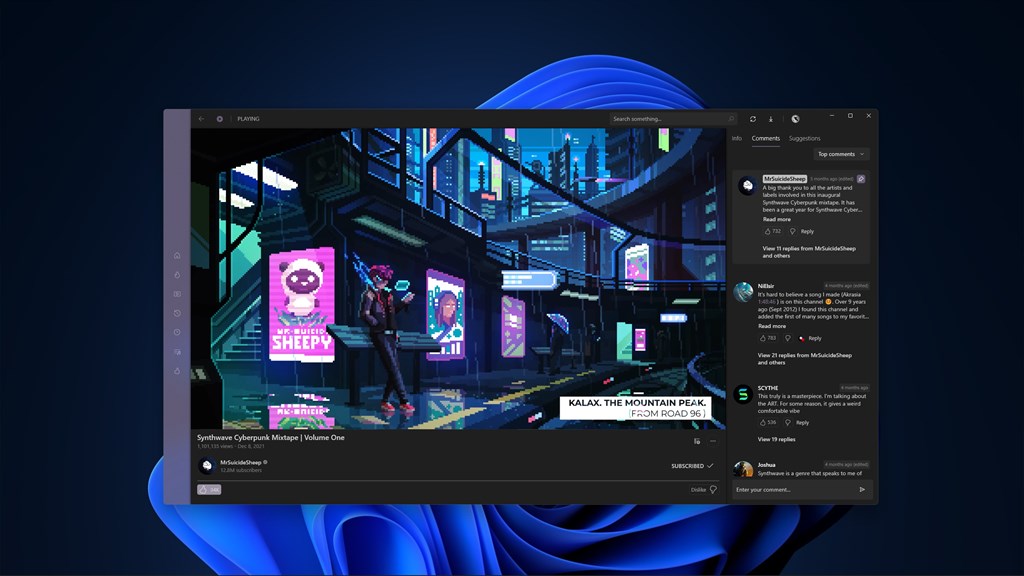Click MrSuicideSheep channel avatar below video
This screenshot has height=576, width=1024.
(x=207, y=466)
